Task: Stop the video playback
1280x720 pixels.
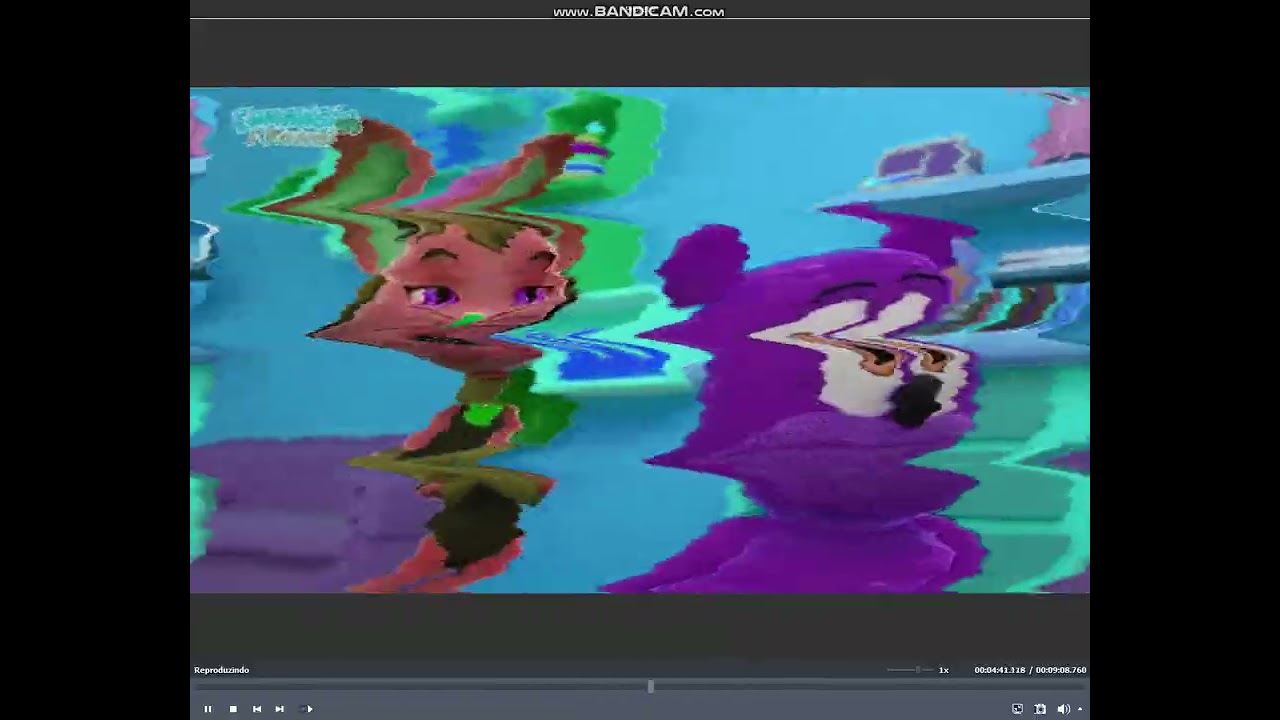Action: [233, 709]
